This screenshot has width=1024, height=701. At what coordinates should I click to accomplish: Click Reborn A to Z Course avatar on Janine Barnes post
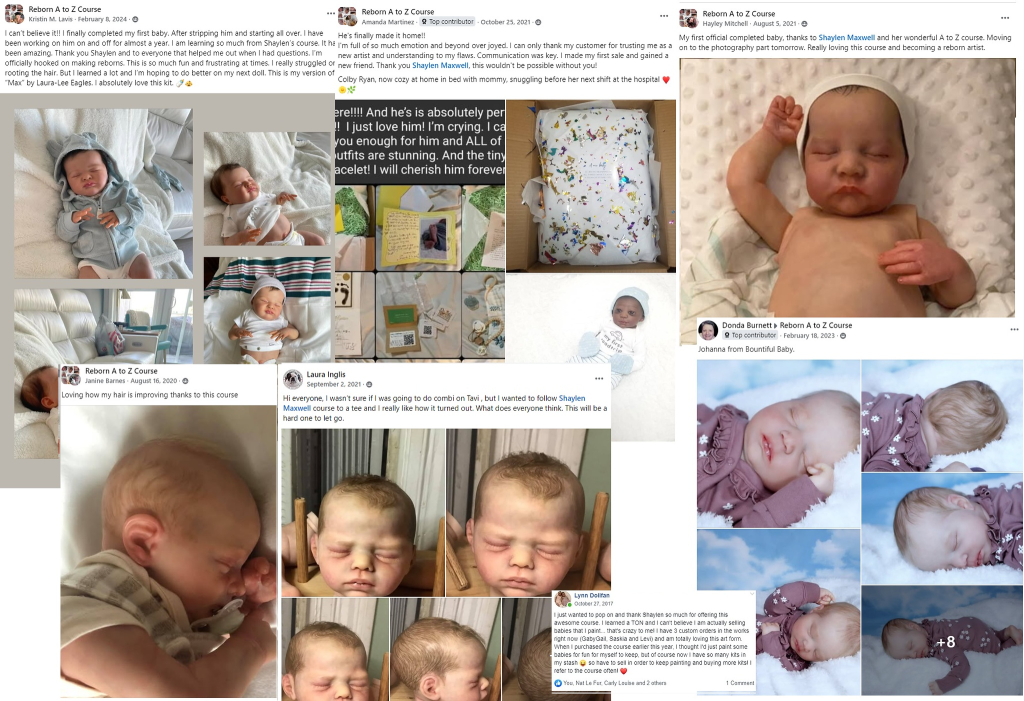[71, 375]
